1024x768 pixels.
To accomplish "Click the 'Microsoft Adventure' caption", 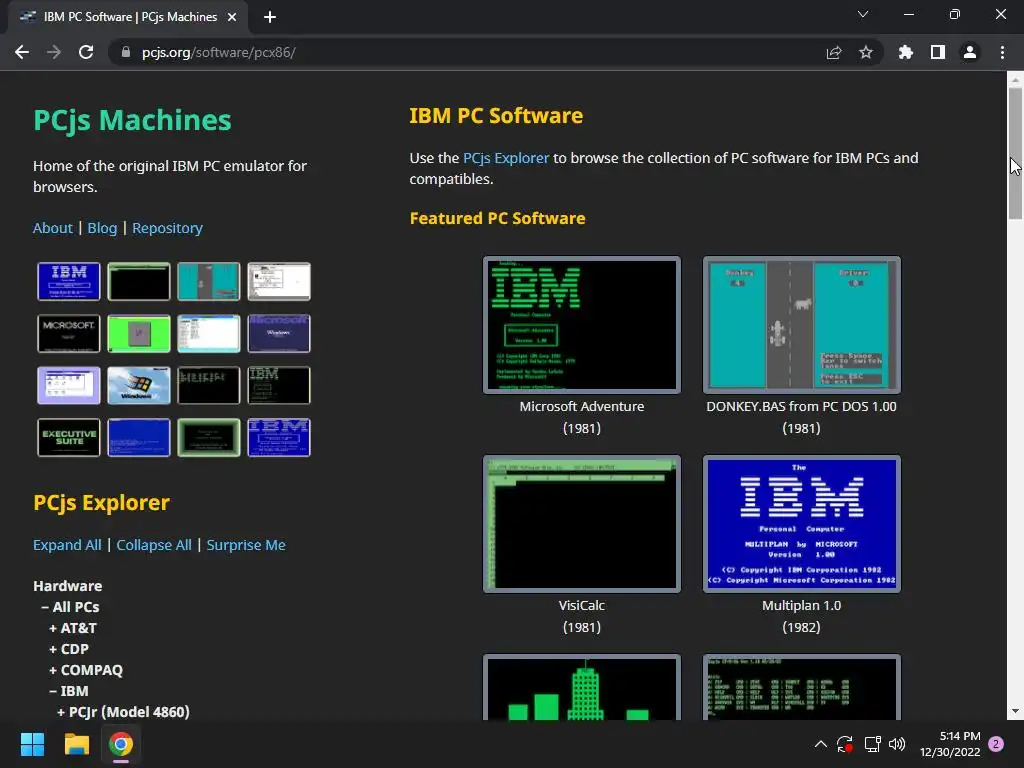I will point(581,406).
